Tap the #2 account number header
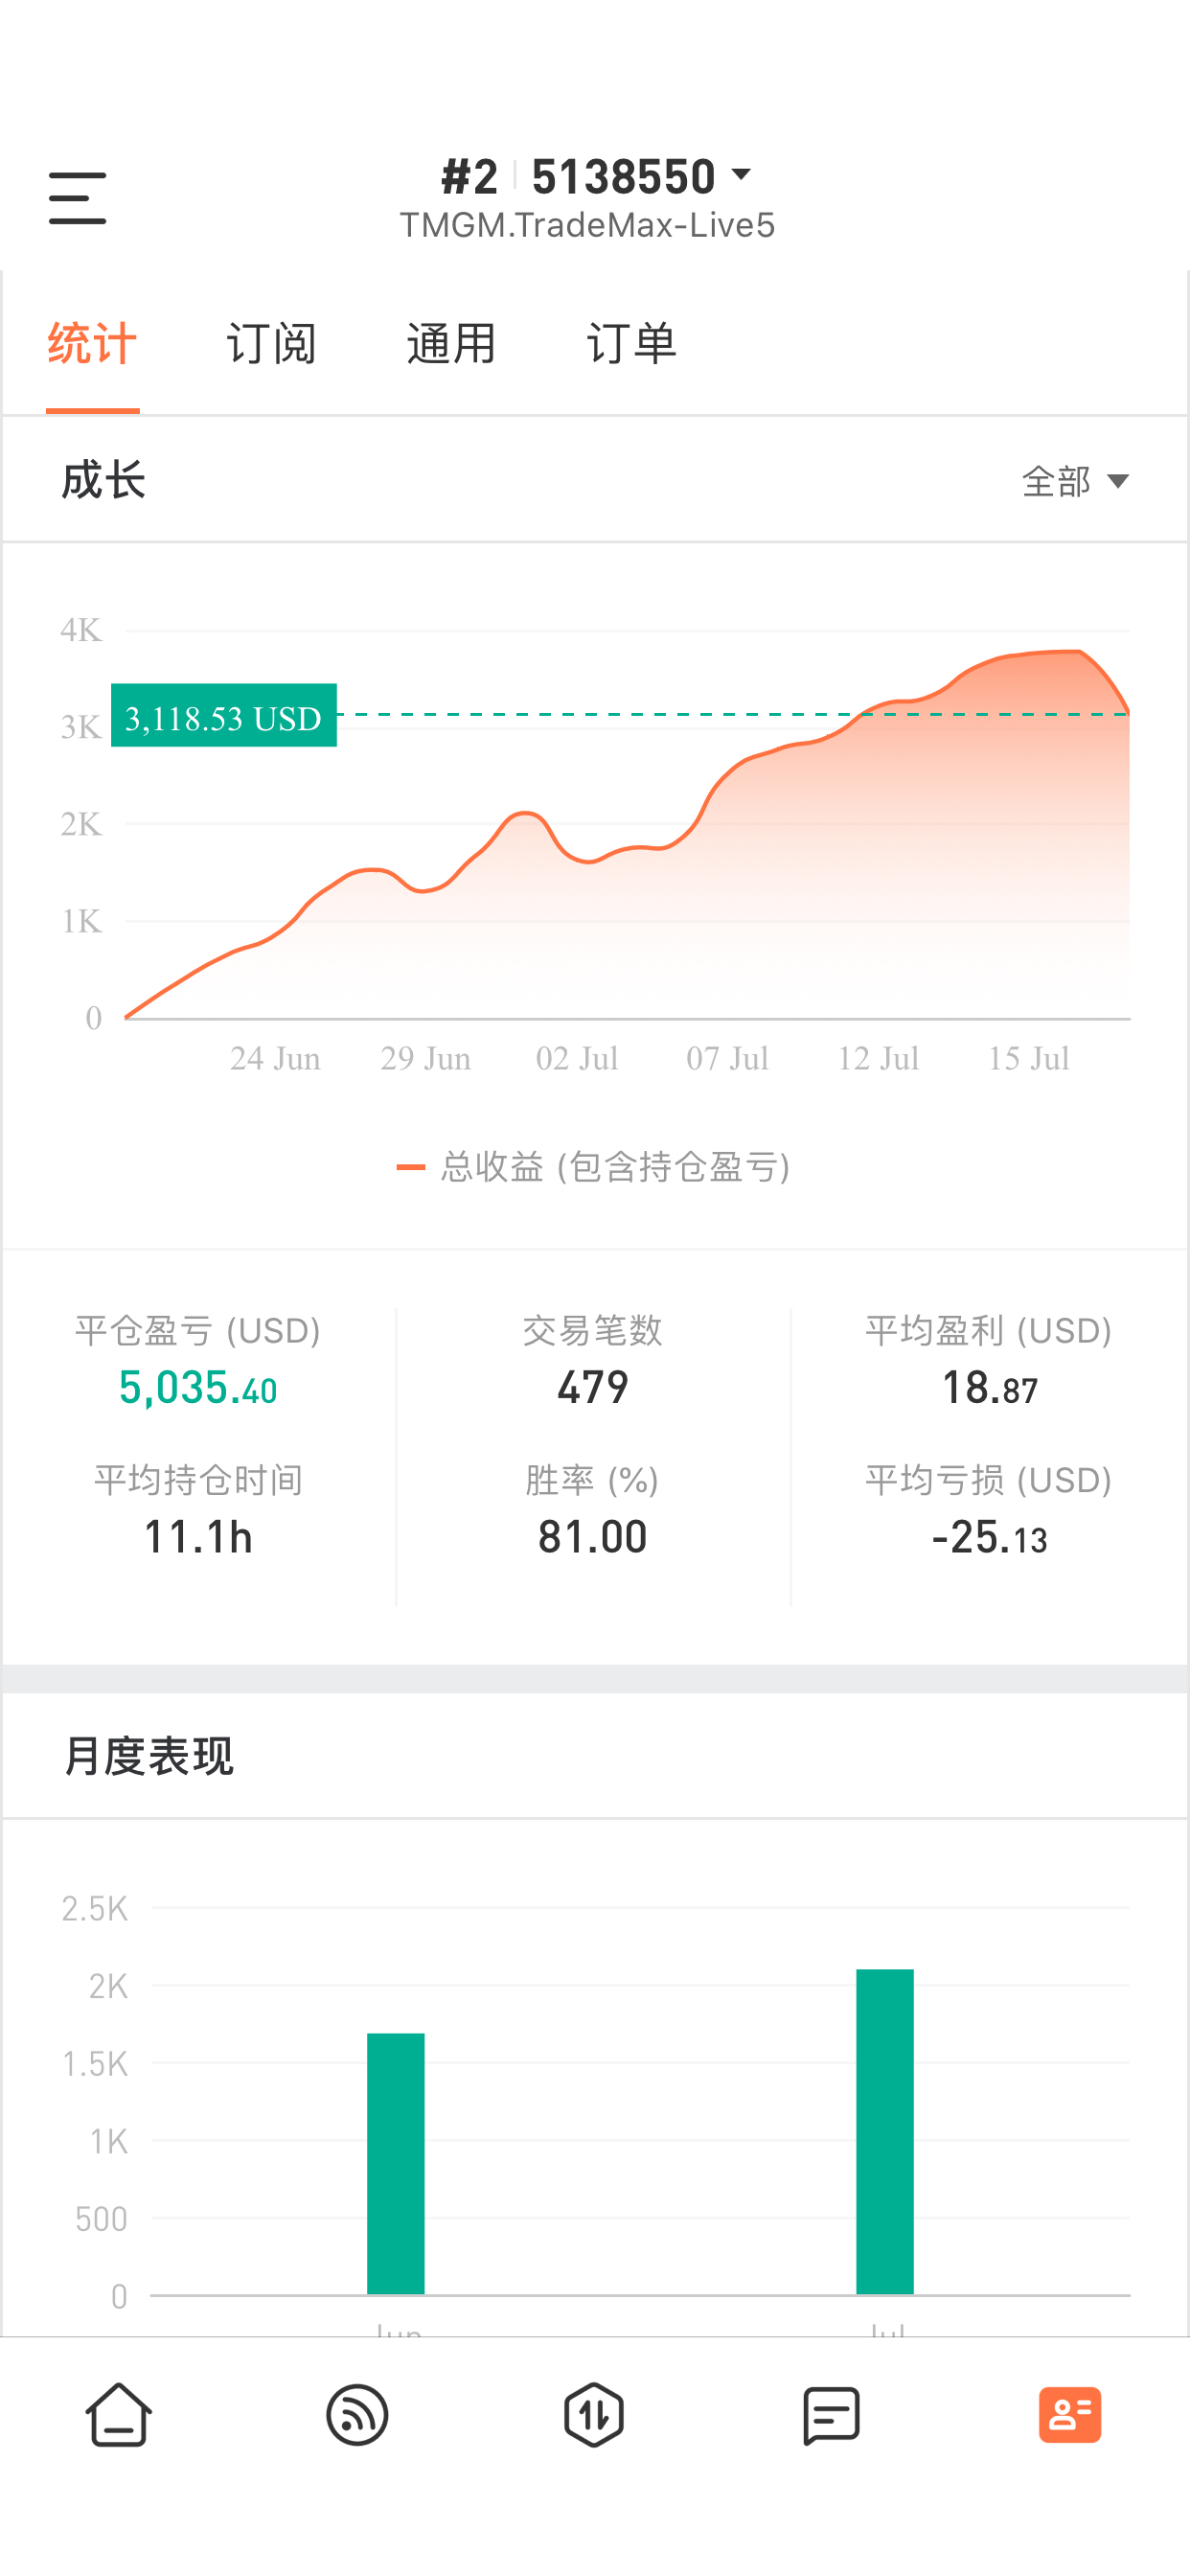 470,177
